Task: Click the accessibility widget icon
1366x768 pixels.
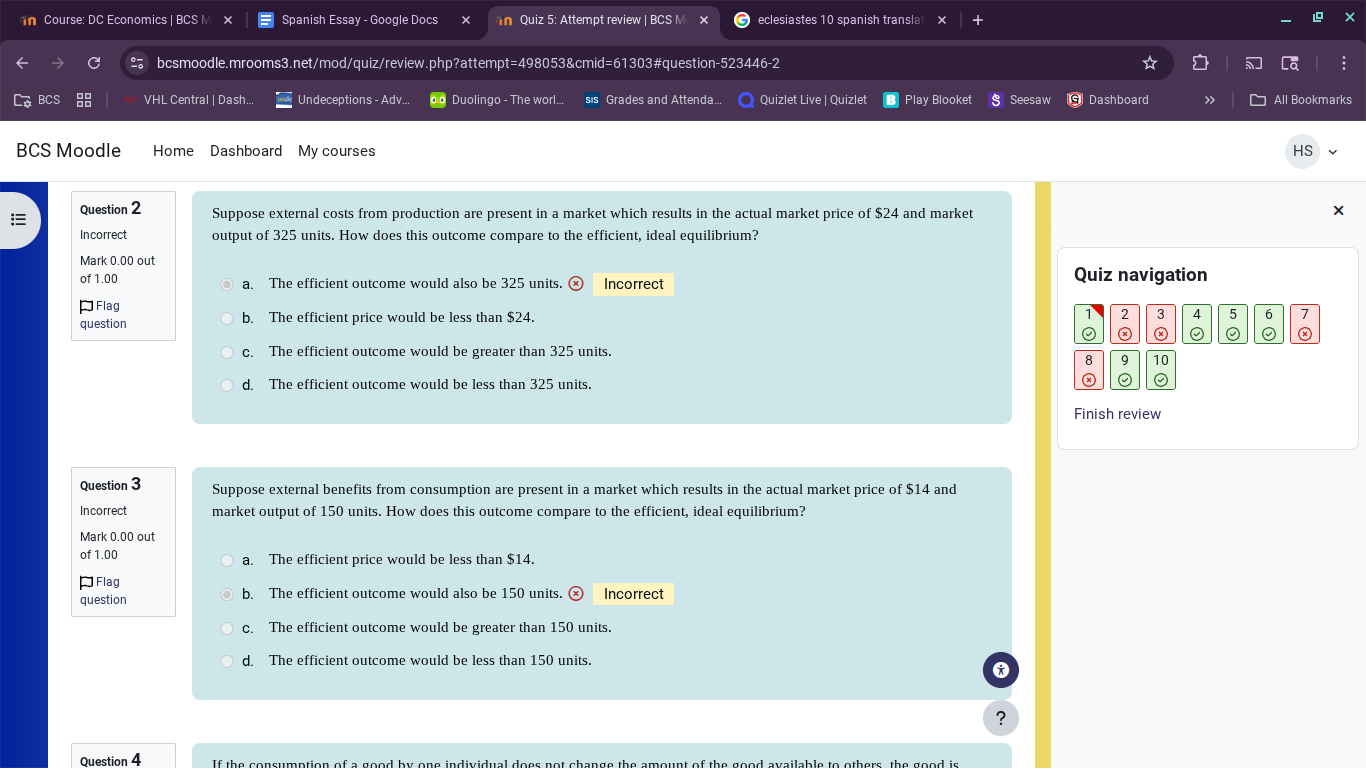Action: click(x=1000, y=670)
